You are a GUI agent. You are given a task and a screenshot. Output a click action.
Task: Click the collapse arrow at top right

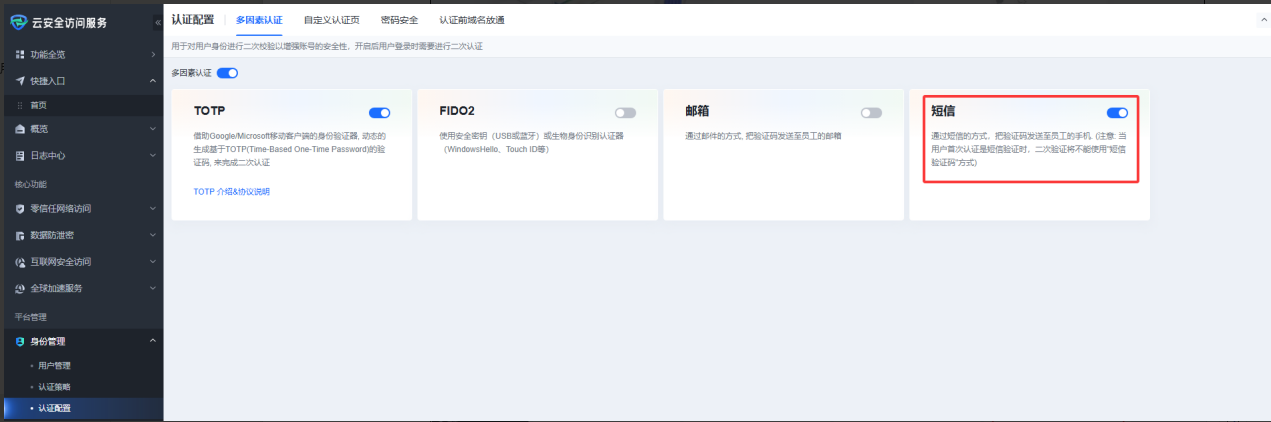pos(1260,20)
